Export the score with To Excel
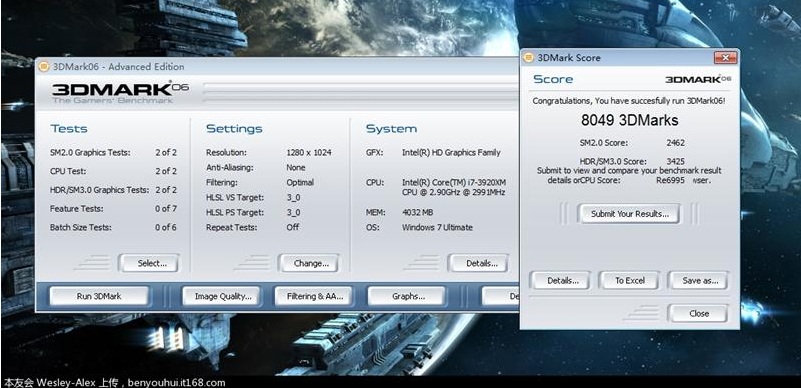The height and width of the screenshot is (389, 801). 629,281
